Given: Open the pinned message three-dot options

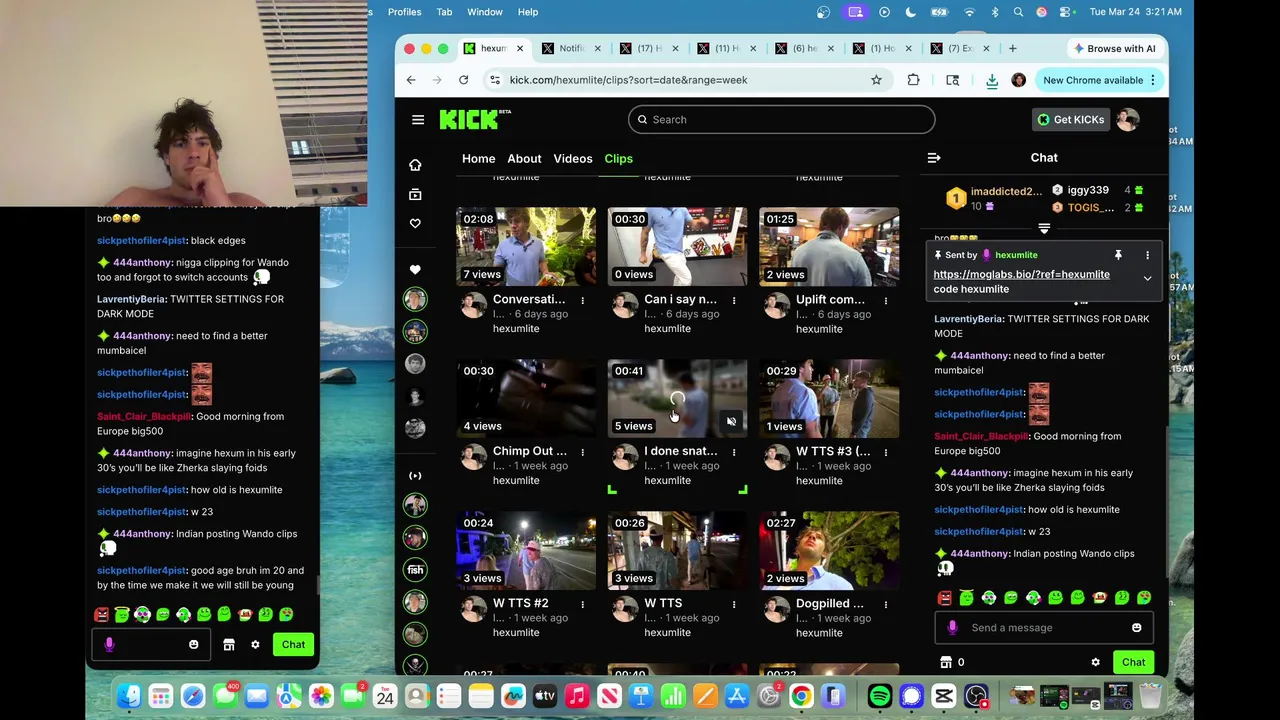Looking at the screenshot, I should click(1147, 255).
